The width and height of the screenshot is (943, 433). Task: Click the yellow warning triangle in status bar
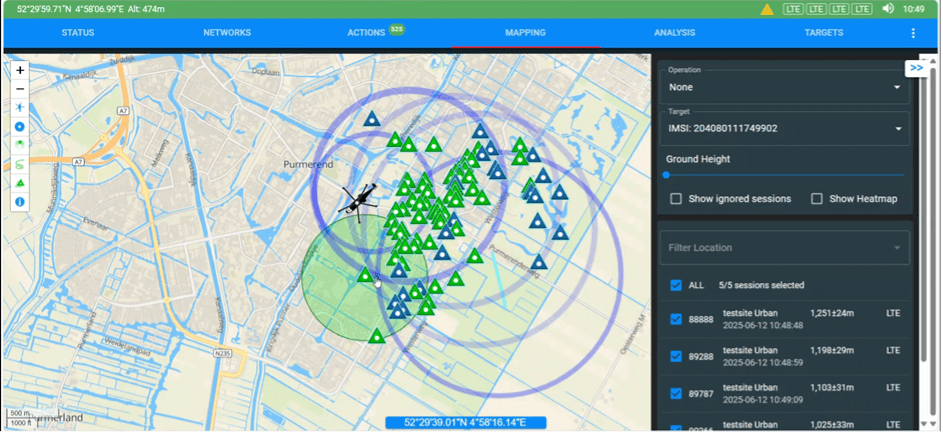[767, 9]
